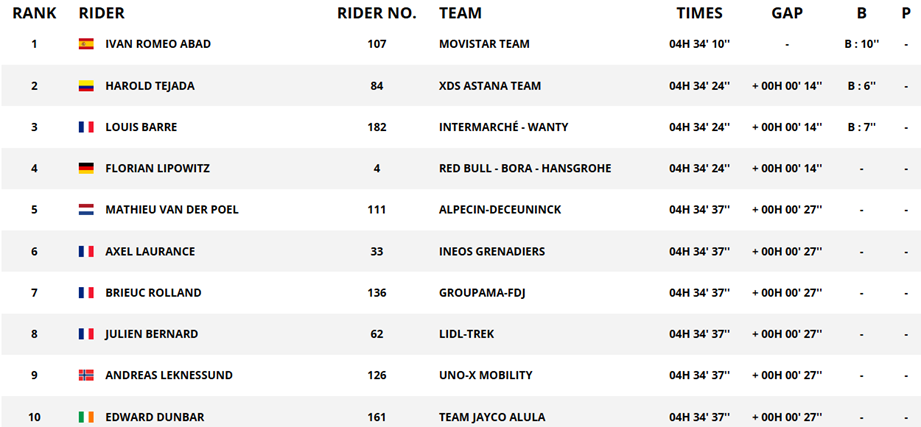Click the Spanish flag beside Ivan Romeo Abad
921x427 pixels.
click(86, 44)
